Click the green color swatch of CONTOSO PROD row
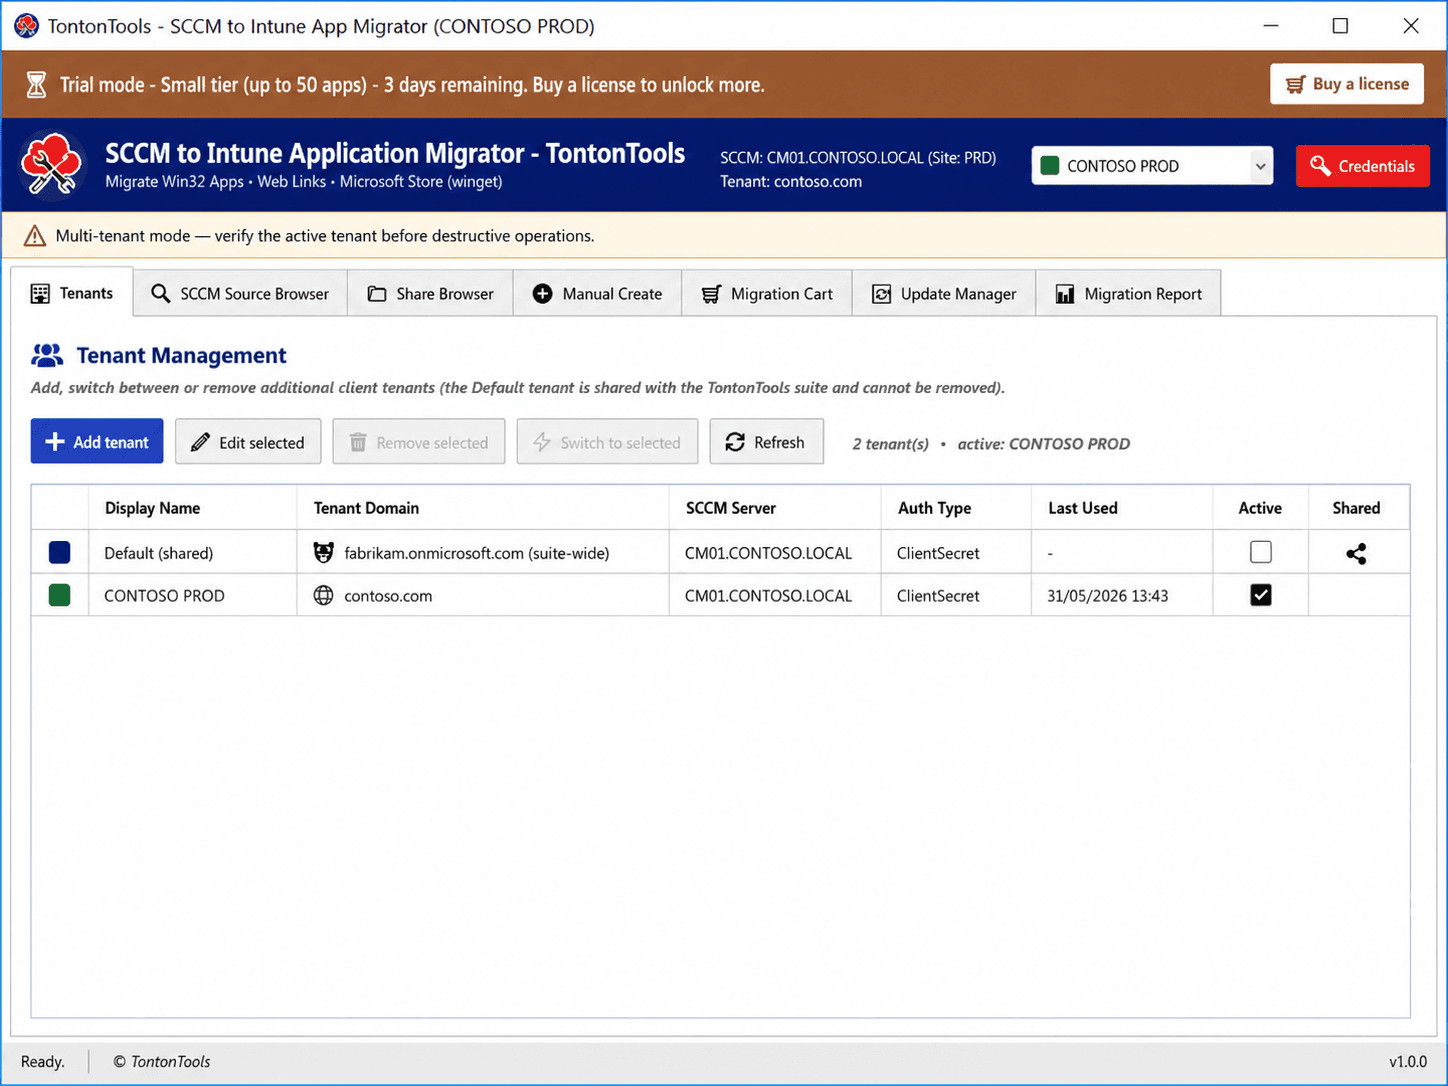This screenshot has width=1448, height=1086. 60,595
